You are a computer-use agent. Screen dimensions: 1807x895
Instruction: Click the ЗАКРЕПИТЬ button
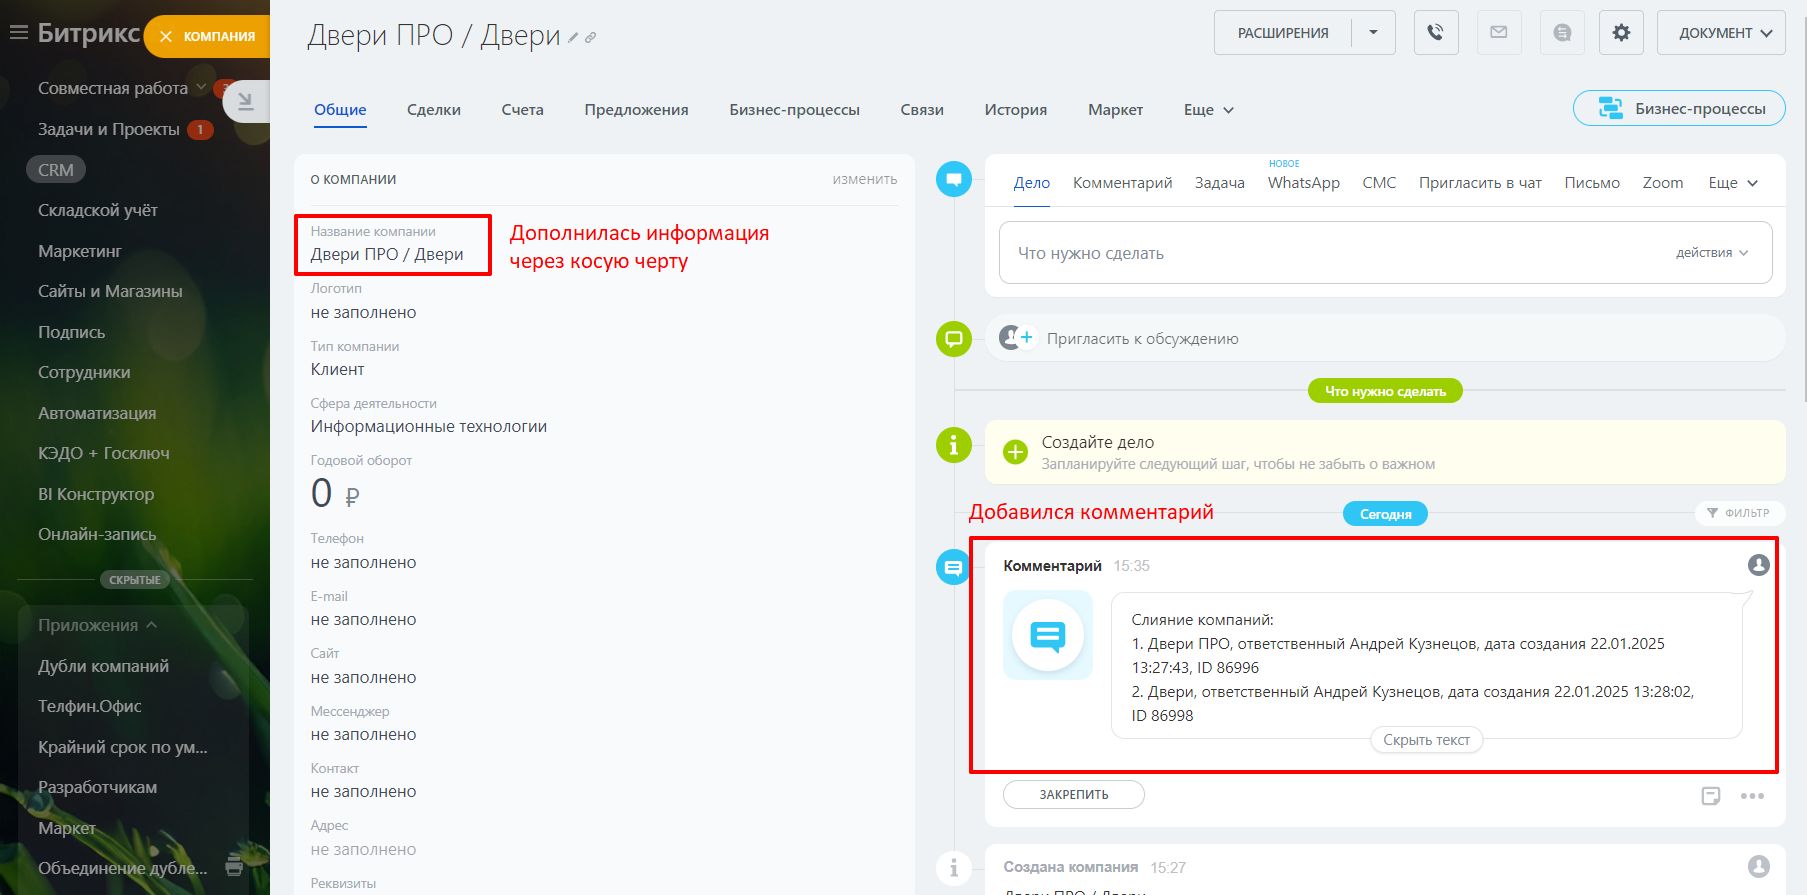pos(1074,795)
